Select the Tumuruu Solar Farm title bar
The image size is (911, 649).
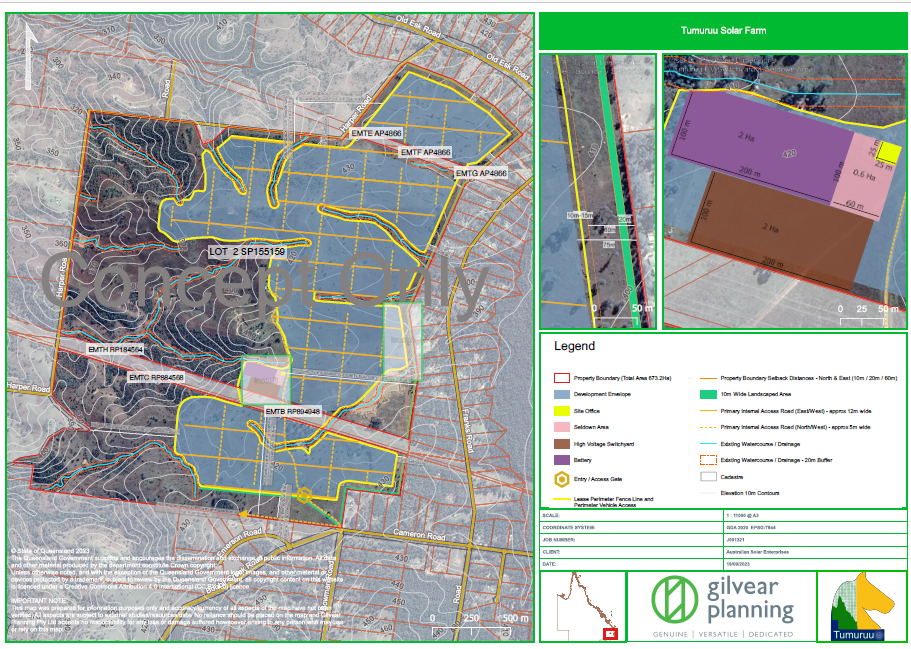(725, 31)
